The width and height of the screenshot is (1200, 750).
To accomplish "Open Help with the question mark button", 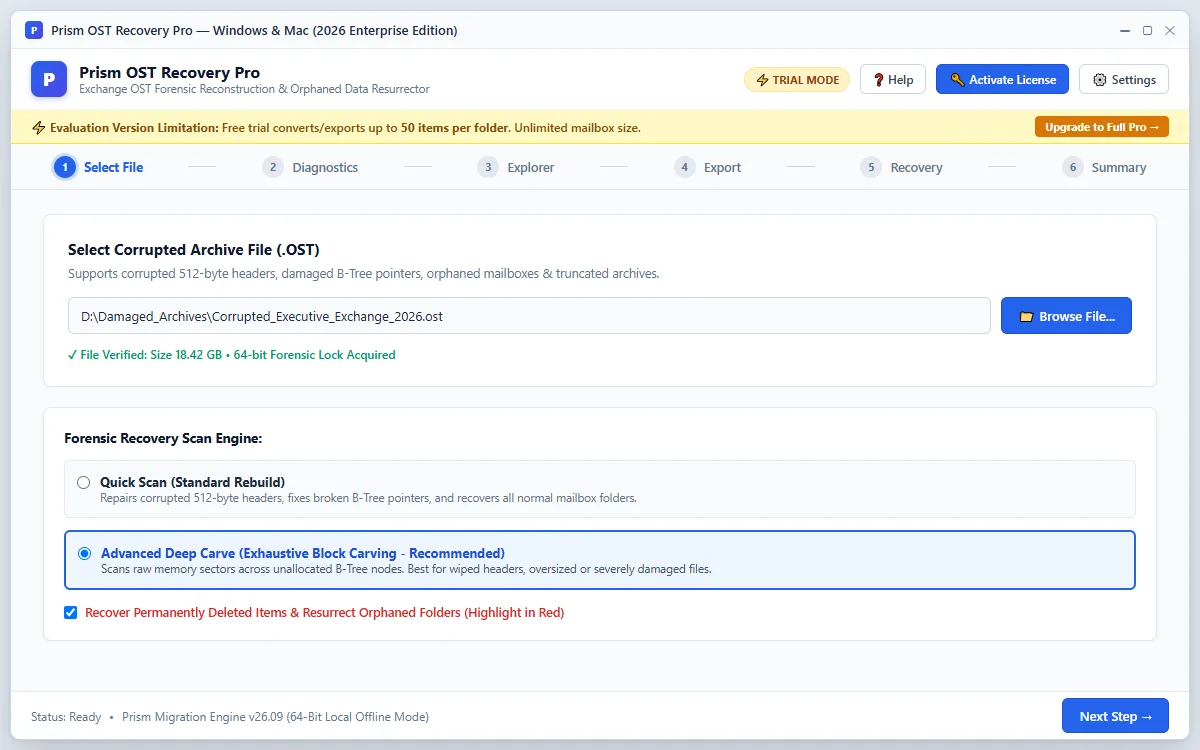I will (893, 80).
